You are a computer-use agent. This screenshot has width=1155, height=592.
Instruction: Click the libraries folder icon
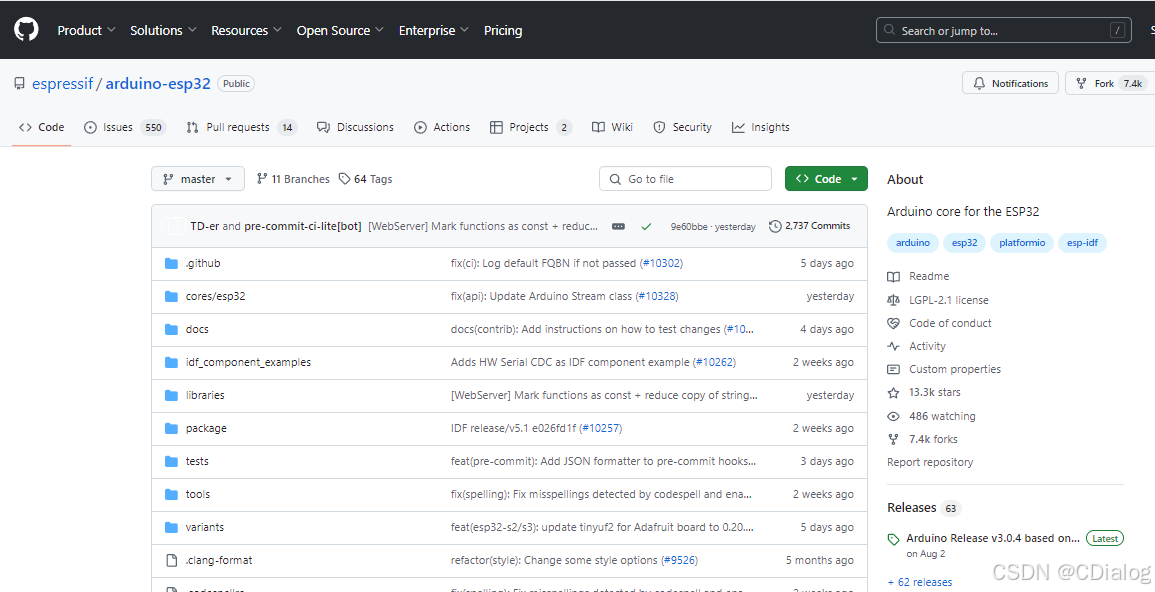(172, 395)
